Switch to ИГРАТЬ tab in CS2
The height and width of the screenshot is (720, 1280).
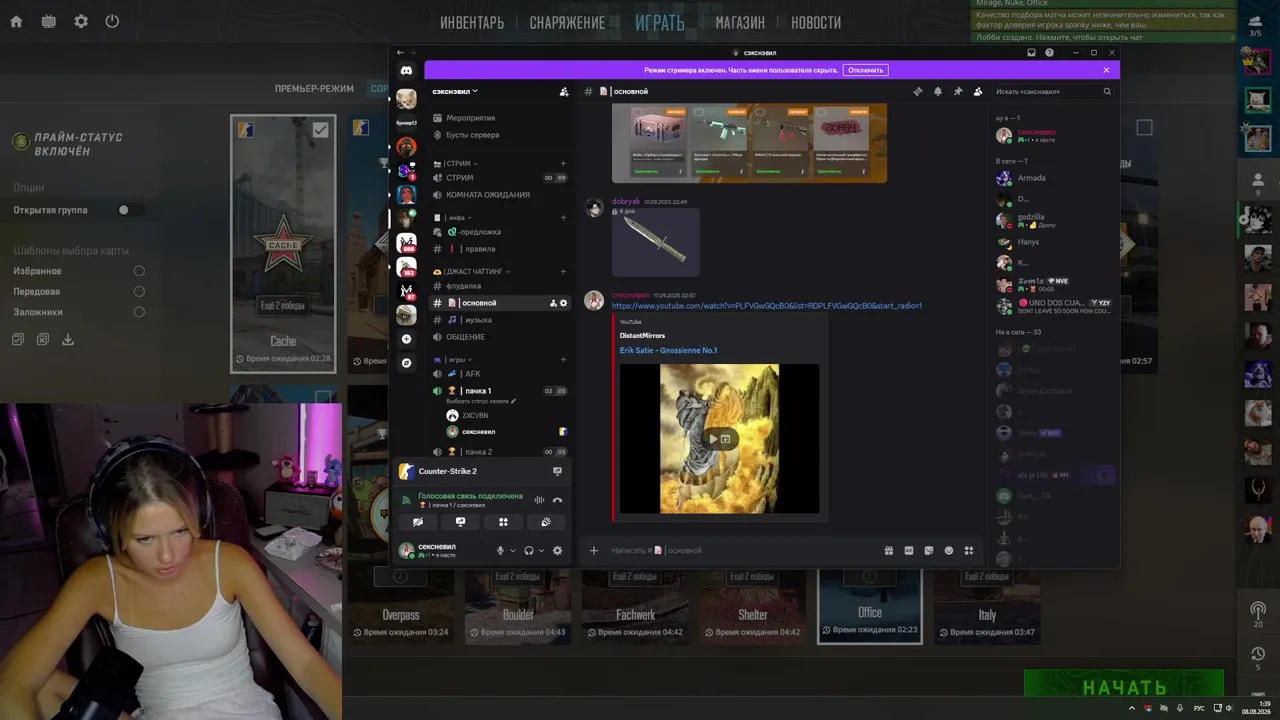pyautogui.click(x=660, y=22)
